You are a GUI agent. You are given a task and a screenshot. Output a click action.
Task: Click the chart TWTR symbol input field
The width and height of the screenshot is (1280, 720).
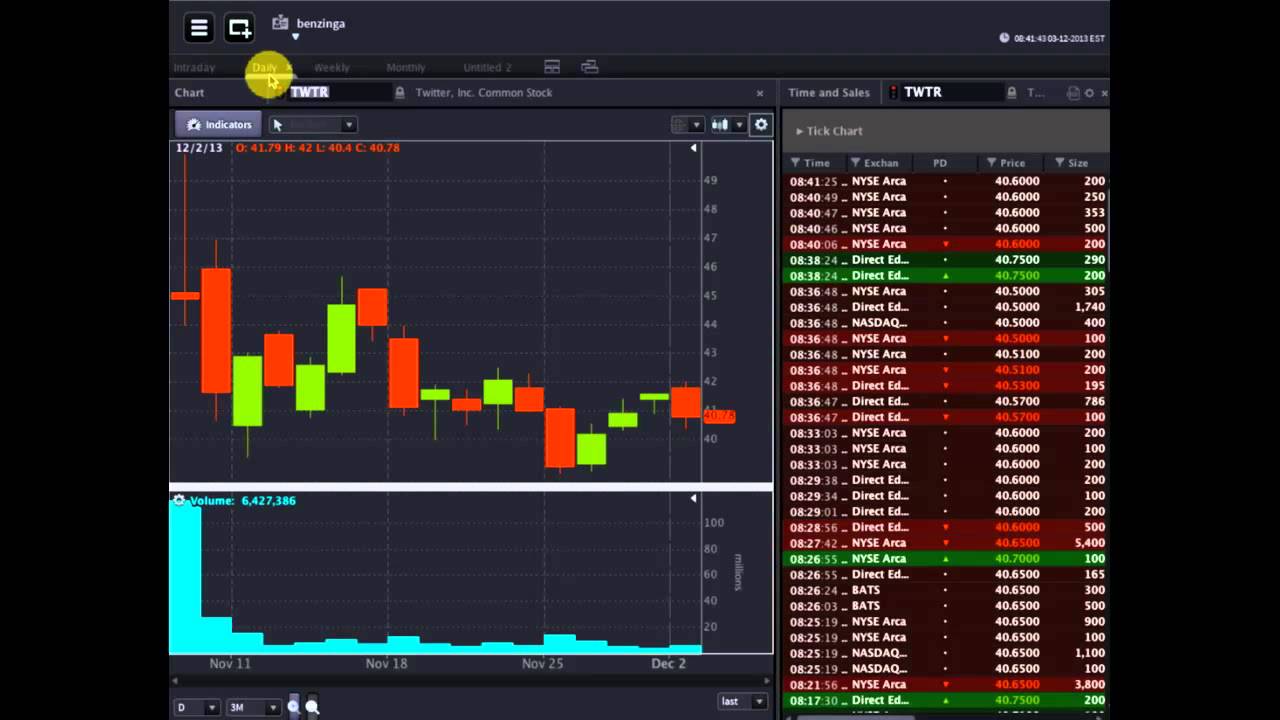[339, 92]
